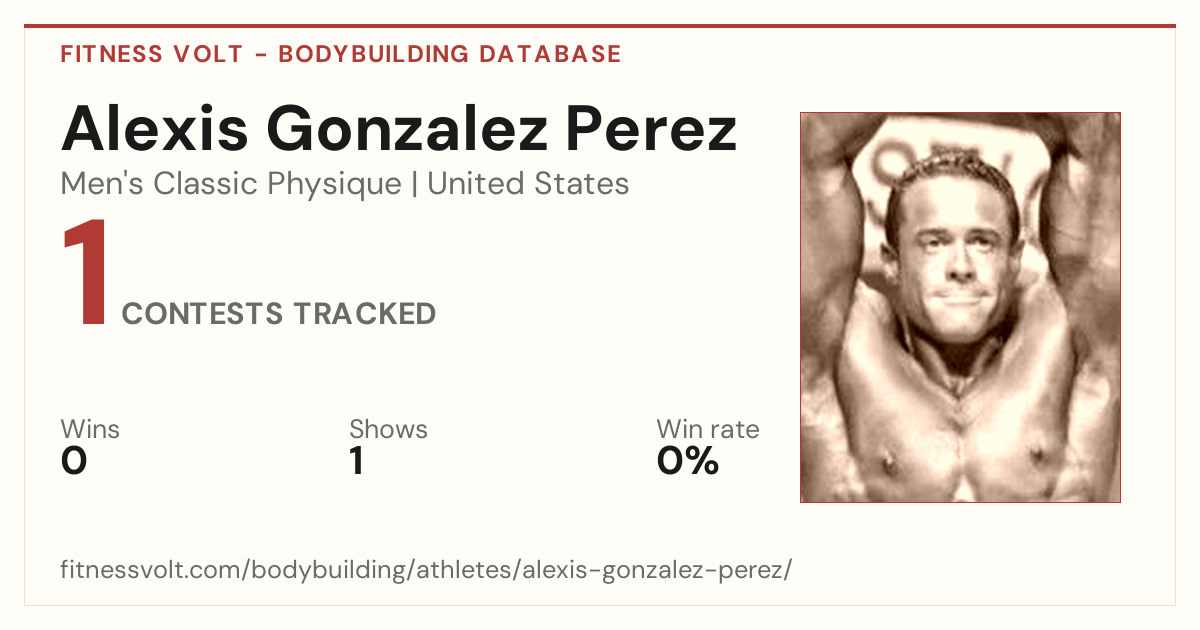Click the Shows value 1

[x=356, y=461]
